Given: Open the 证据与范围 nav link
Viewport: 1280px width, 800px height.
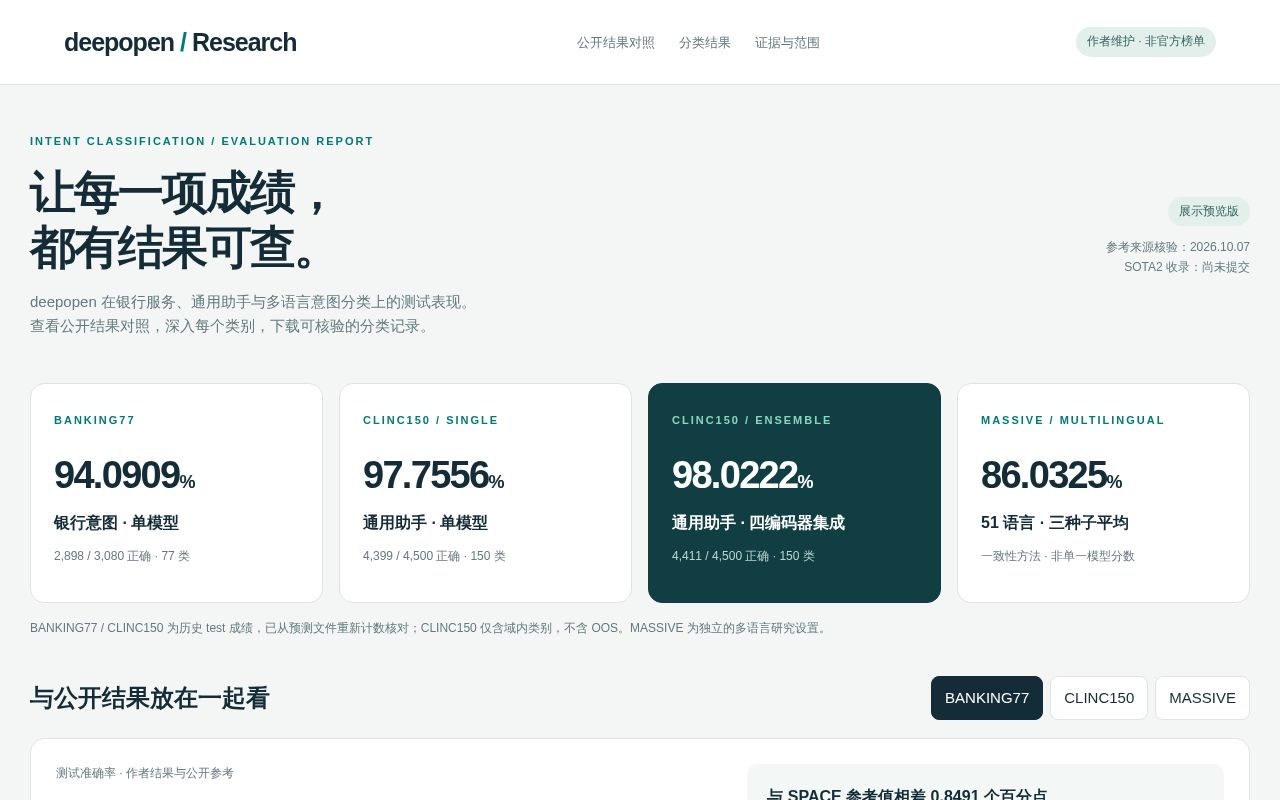Looking at the screenshot, I should [x=787, y=43].
